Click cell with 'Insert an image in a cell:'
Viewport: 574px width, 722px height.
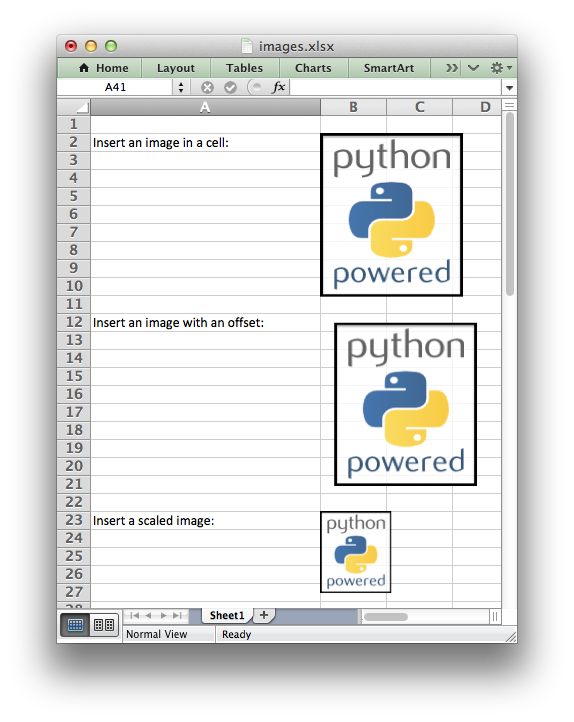point(205,143)
